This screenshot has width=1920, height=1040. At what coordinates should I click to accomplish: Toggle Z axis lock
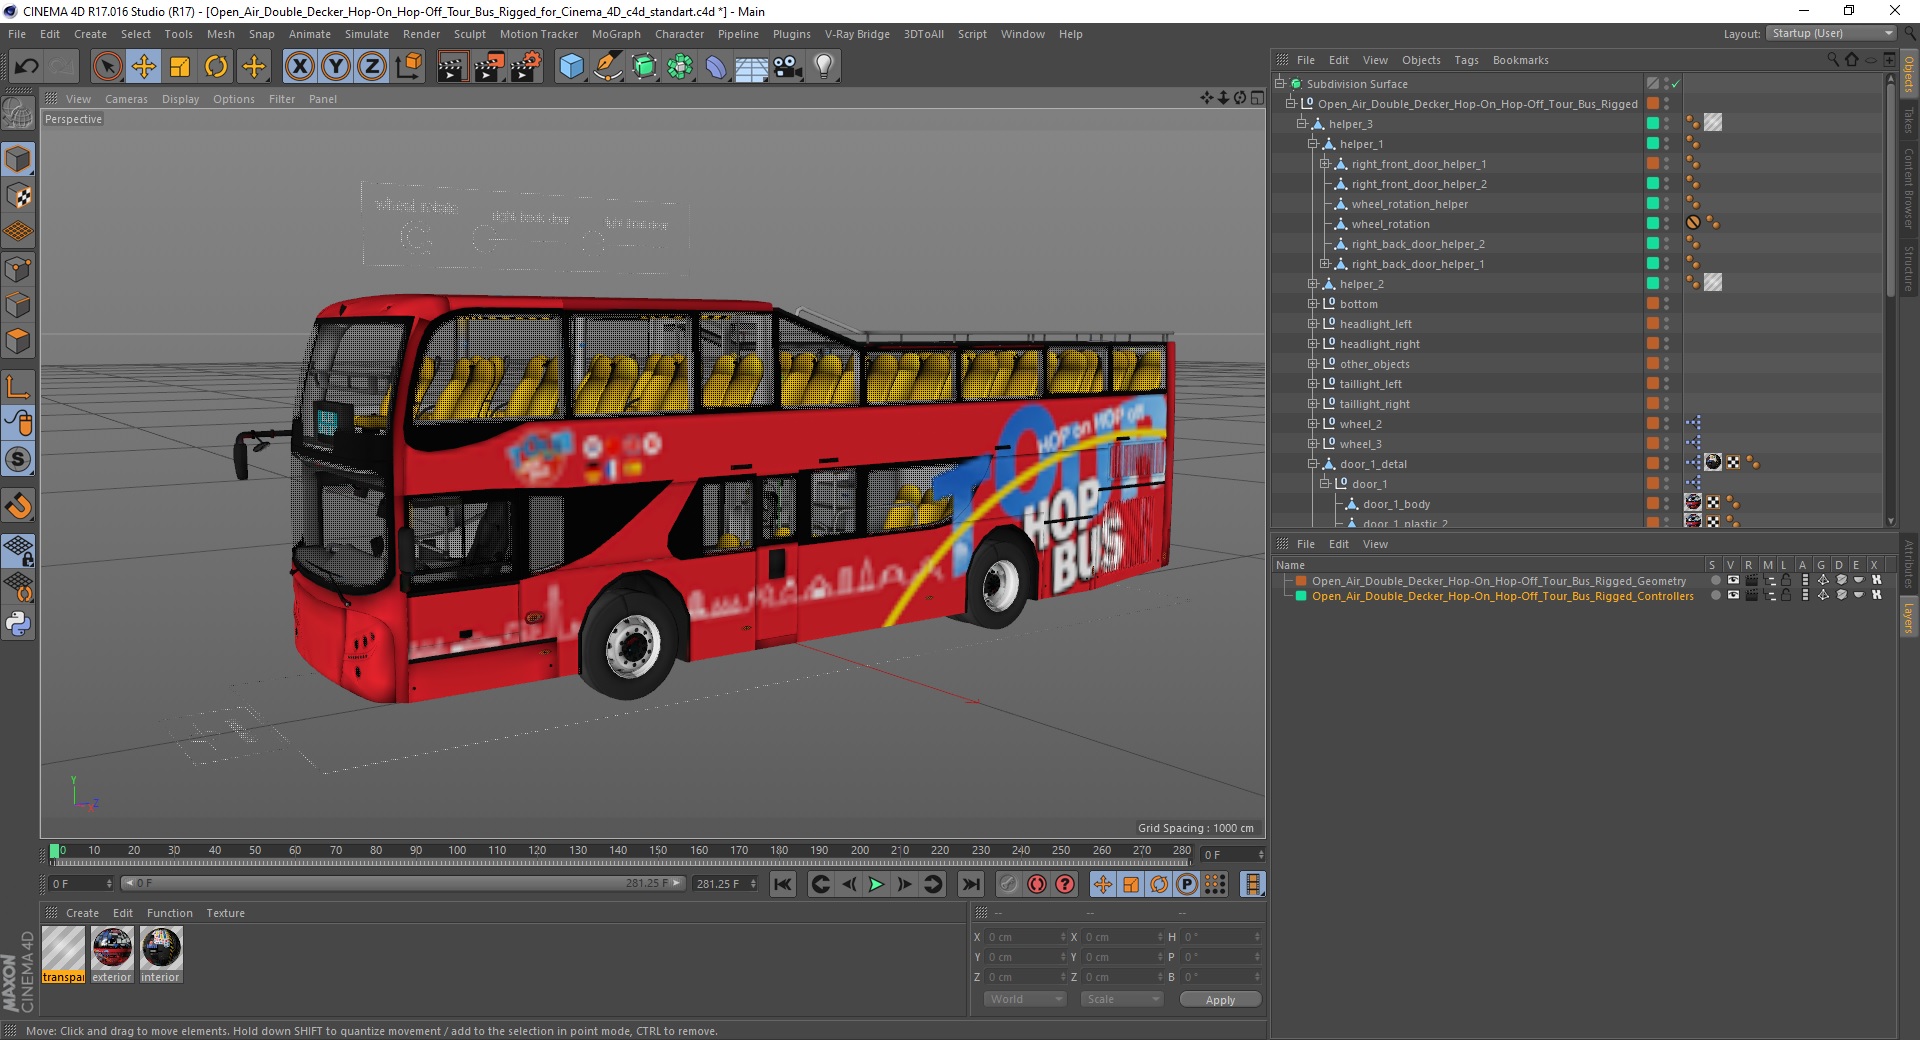click(x=372, y=67)
